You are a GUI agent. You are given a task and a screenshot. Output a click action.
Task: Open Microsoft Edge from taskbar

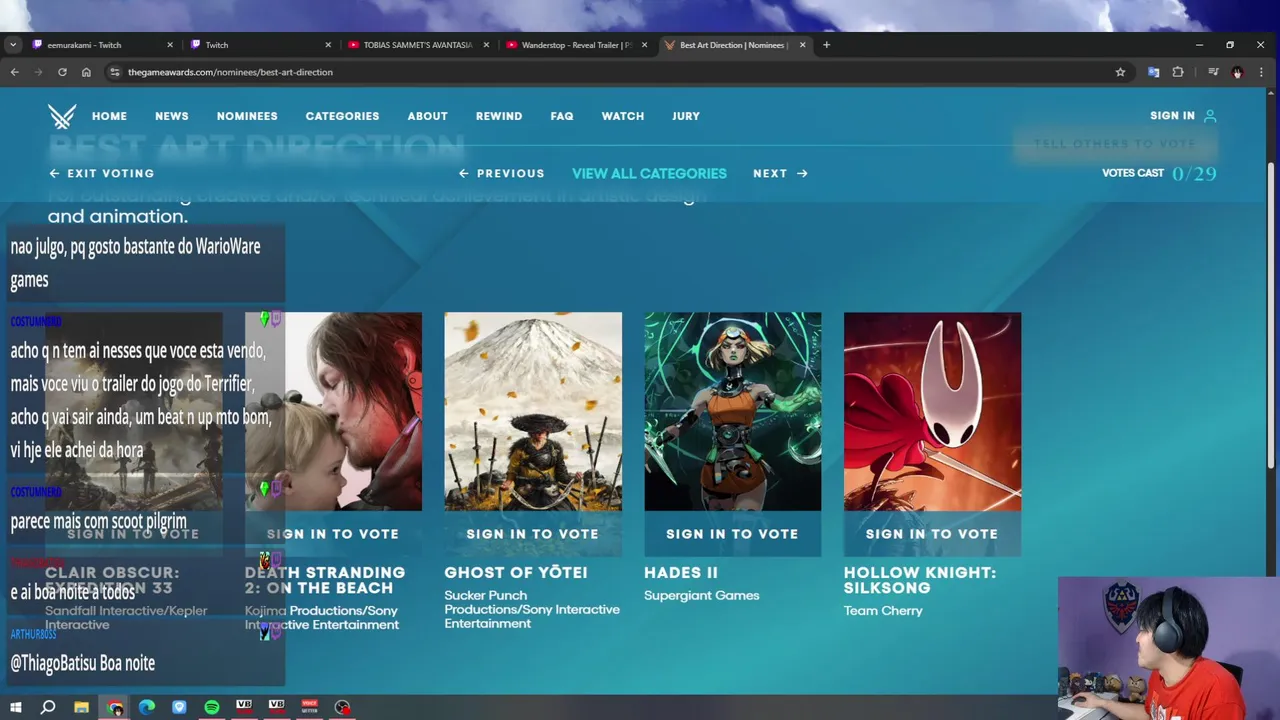pyautogui.click(x=147, y=707)
